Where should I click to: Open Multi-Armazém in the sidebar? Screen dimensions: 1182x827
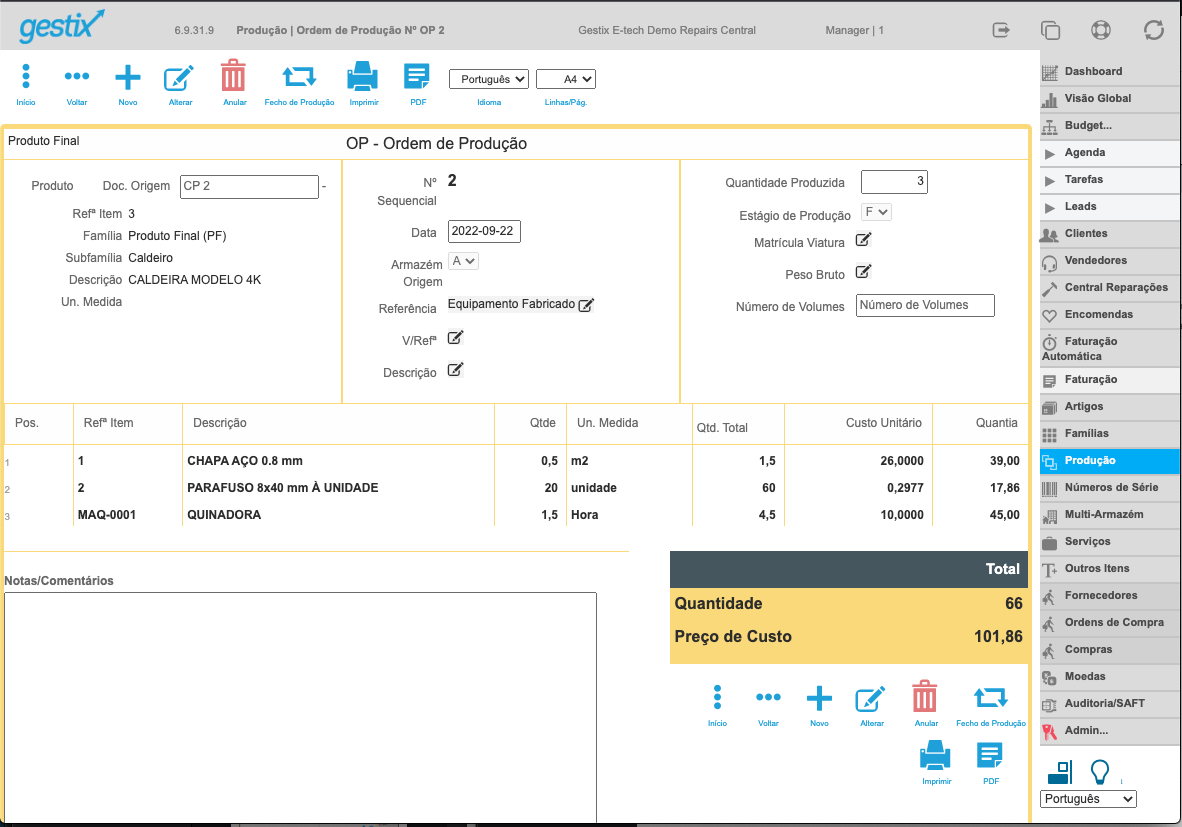(1110, 515)
